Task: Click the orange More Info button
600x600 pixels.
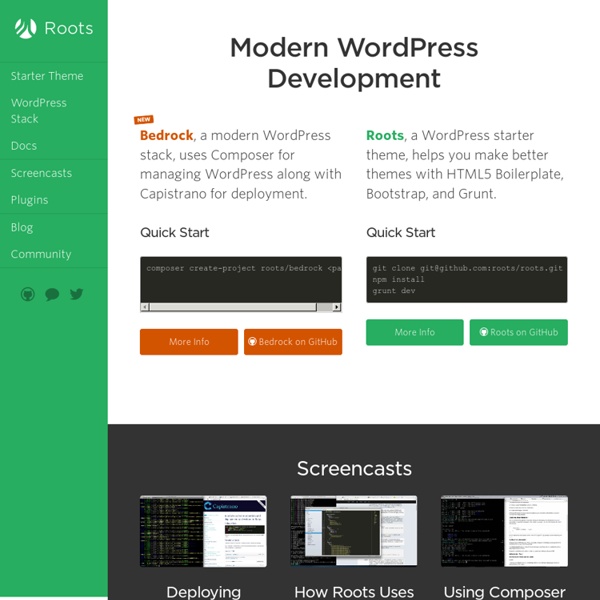Action: tap(189, 342)
